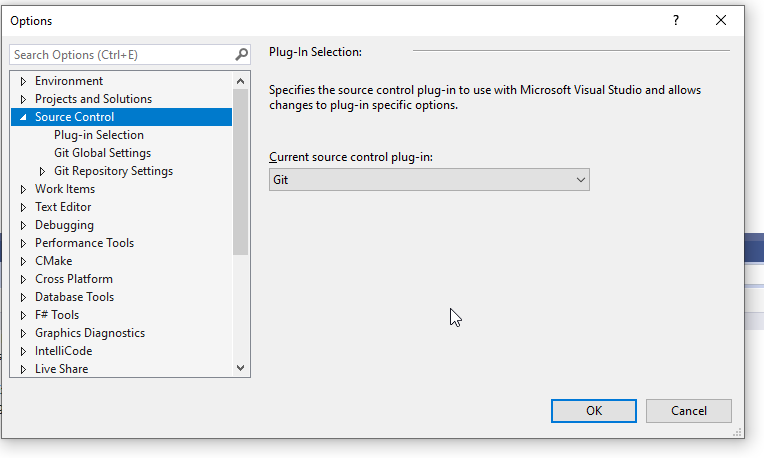Click the Cancel button
The image size is (764, 458).
(x=688, y=411)
